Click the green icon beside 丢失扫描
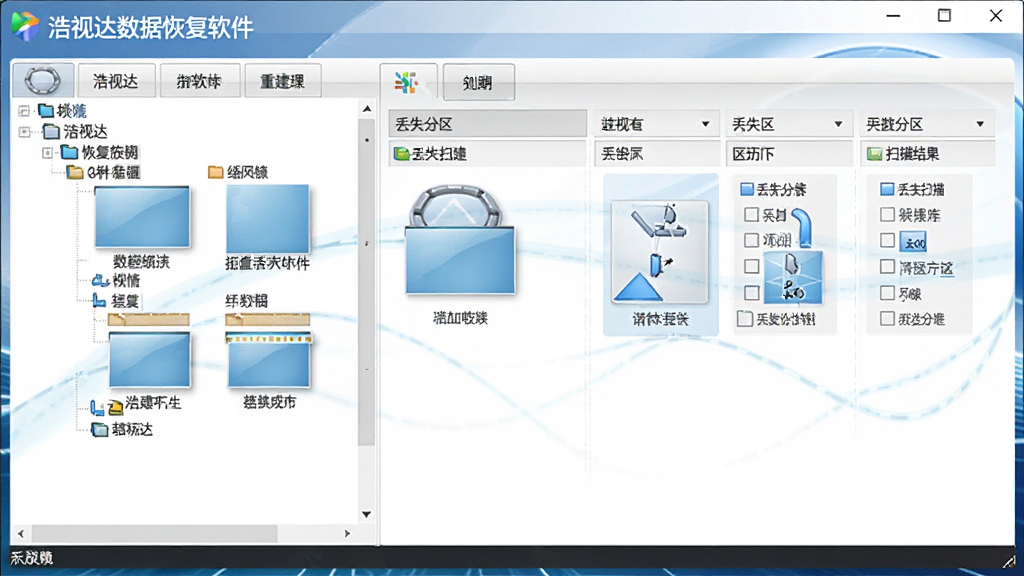The width and height of the screenshot is (1024, 576). pos(402,154)
